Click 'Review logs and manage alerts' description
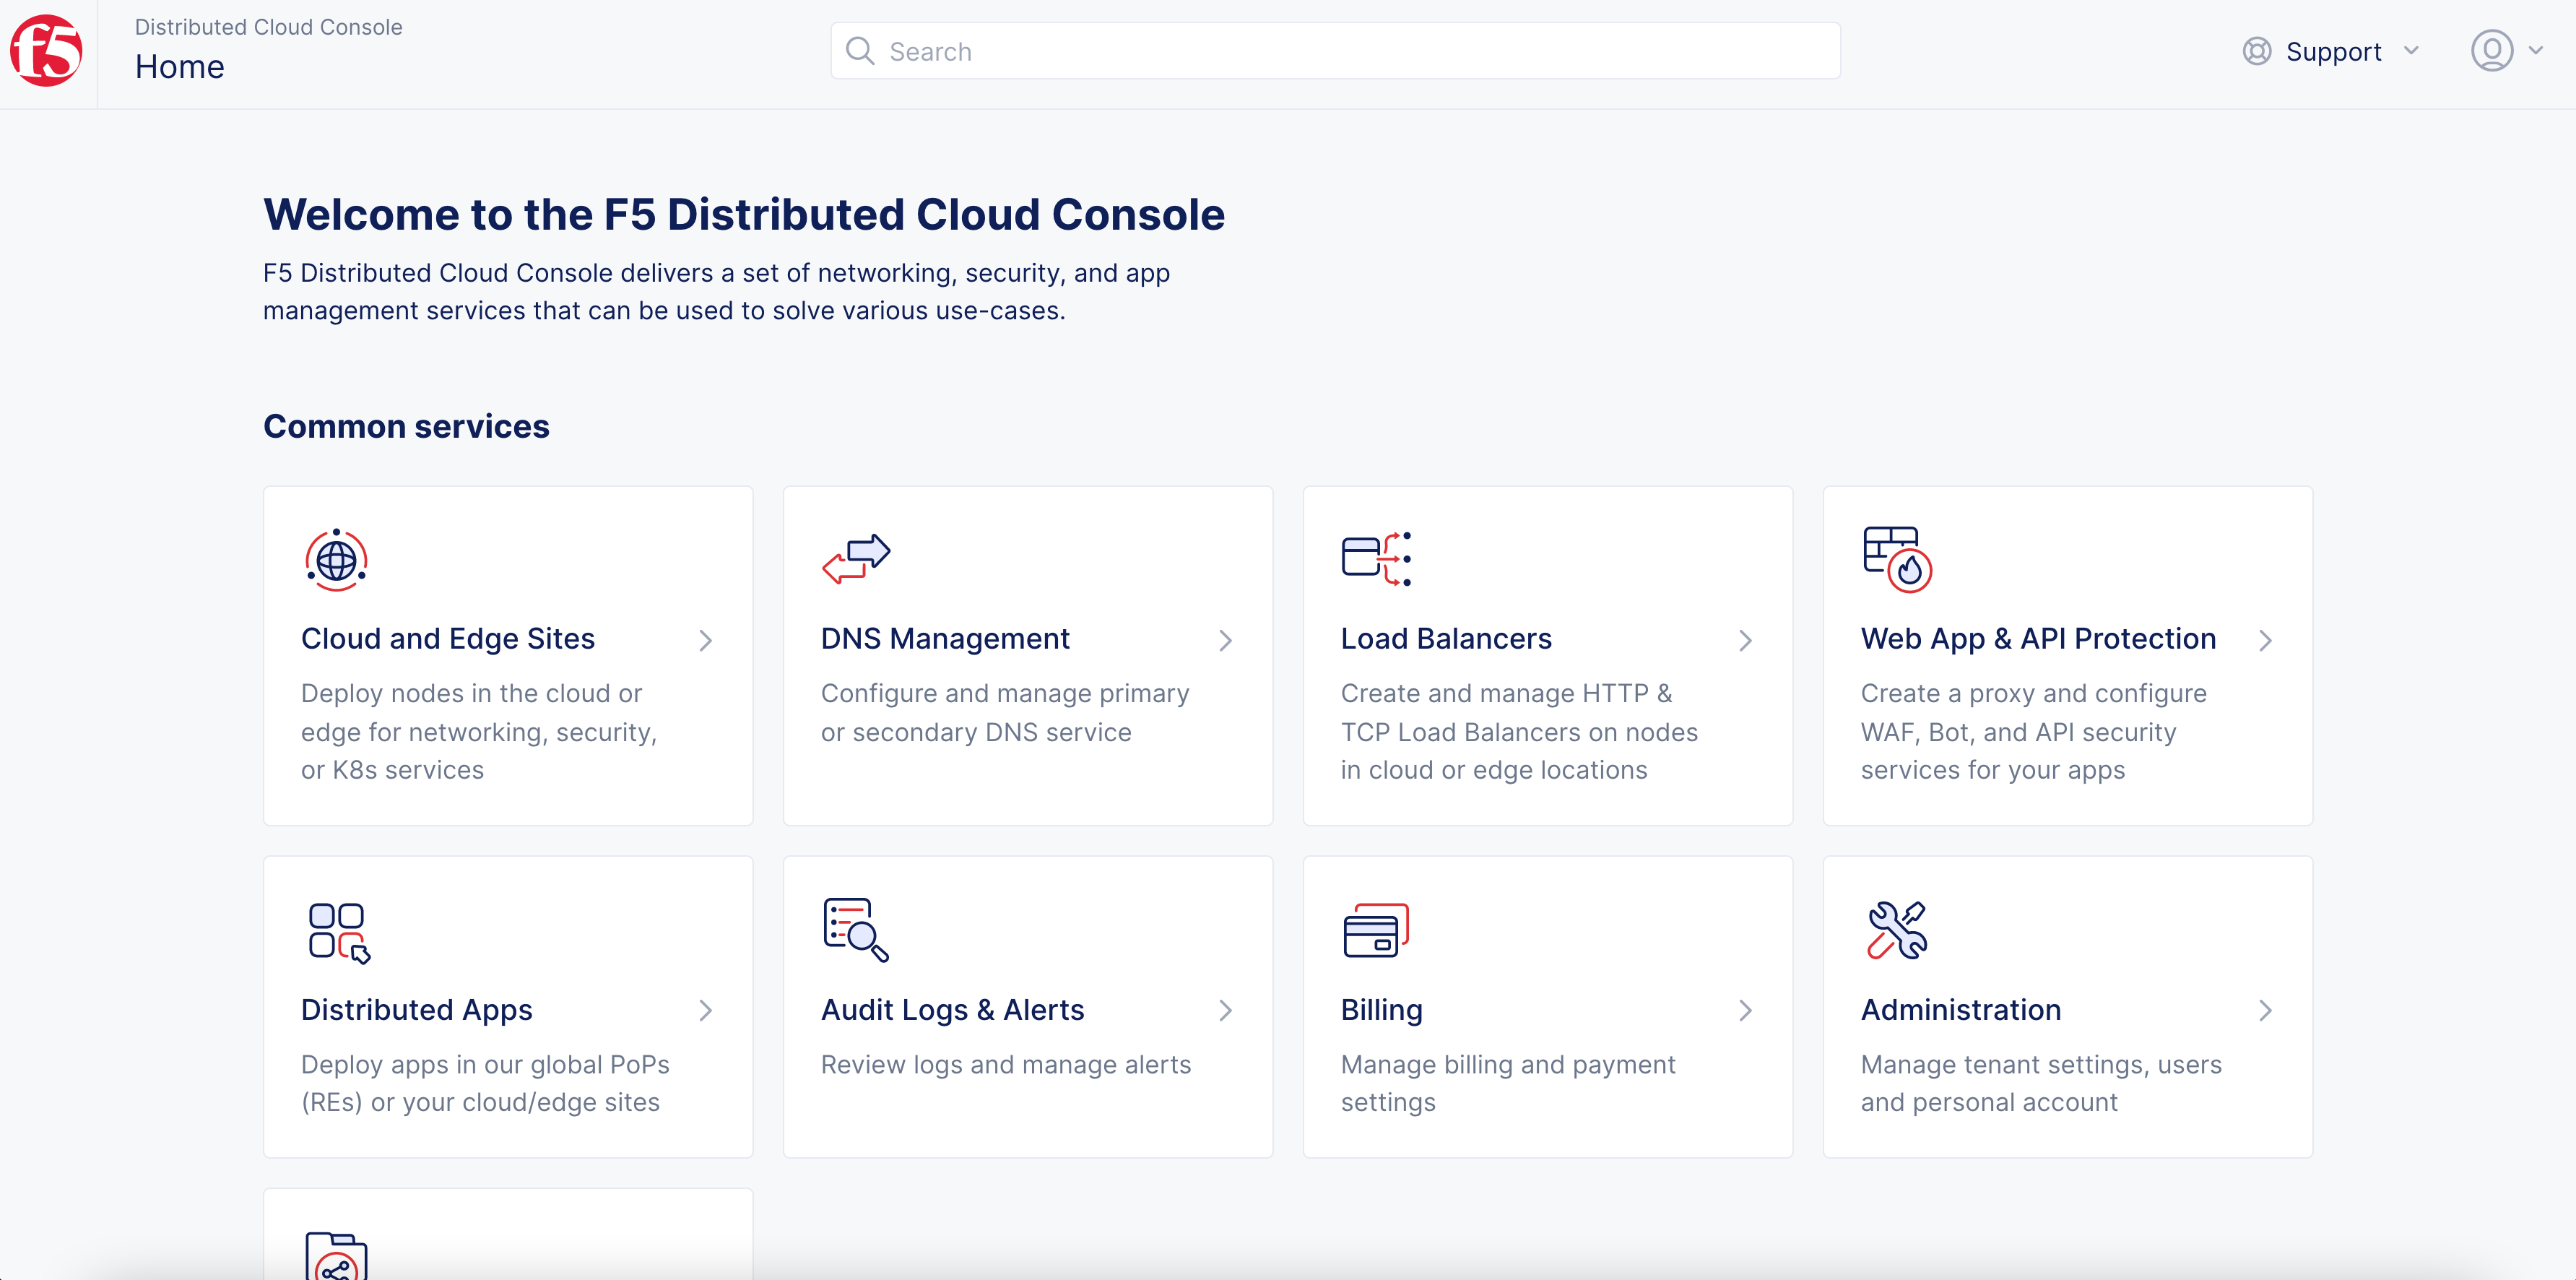 (1006, 1065)
